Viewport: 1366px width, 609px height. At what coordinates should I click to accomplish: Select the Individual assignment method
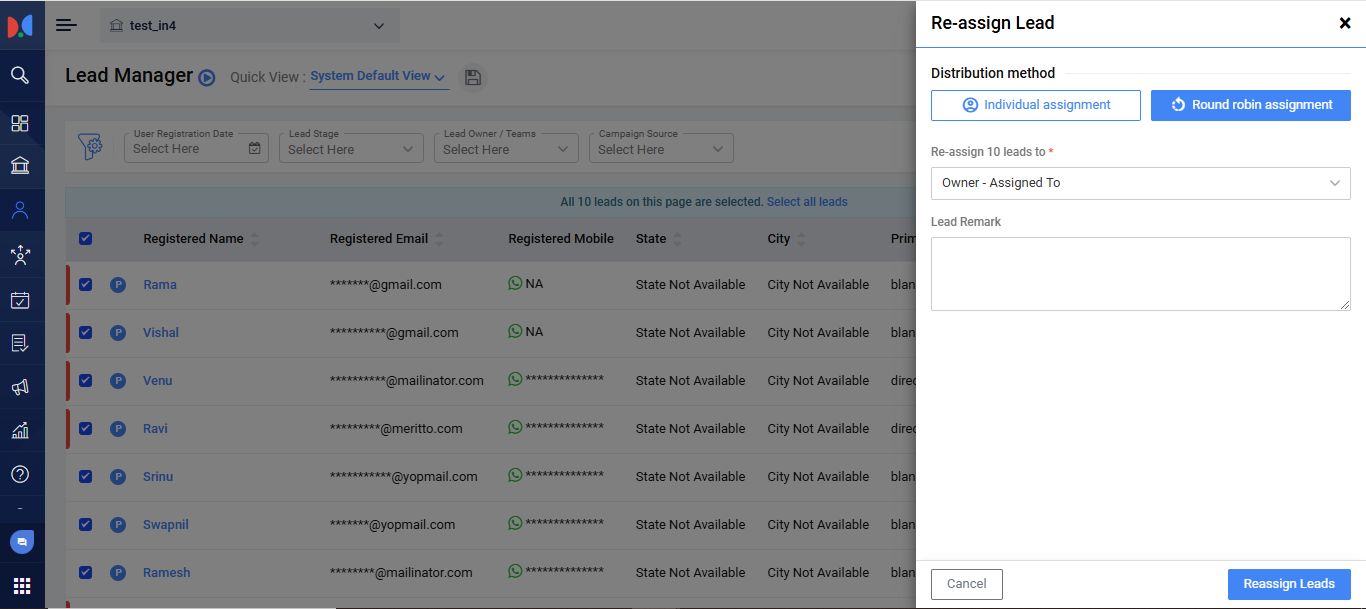1035,105
